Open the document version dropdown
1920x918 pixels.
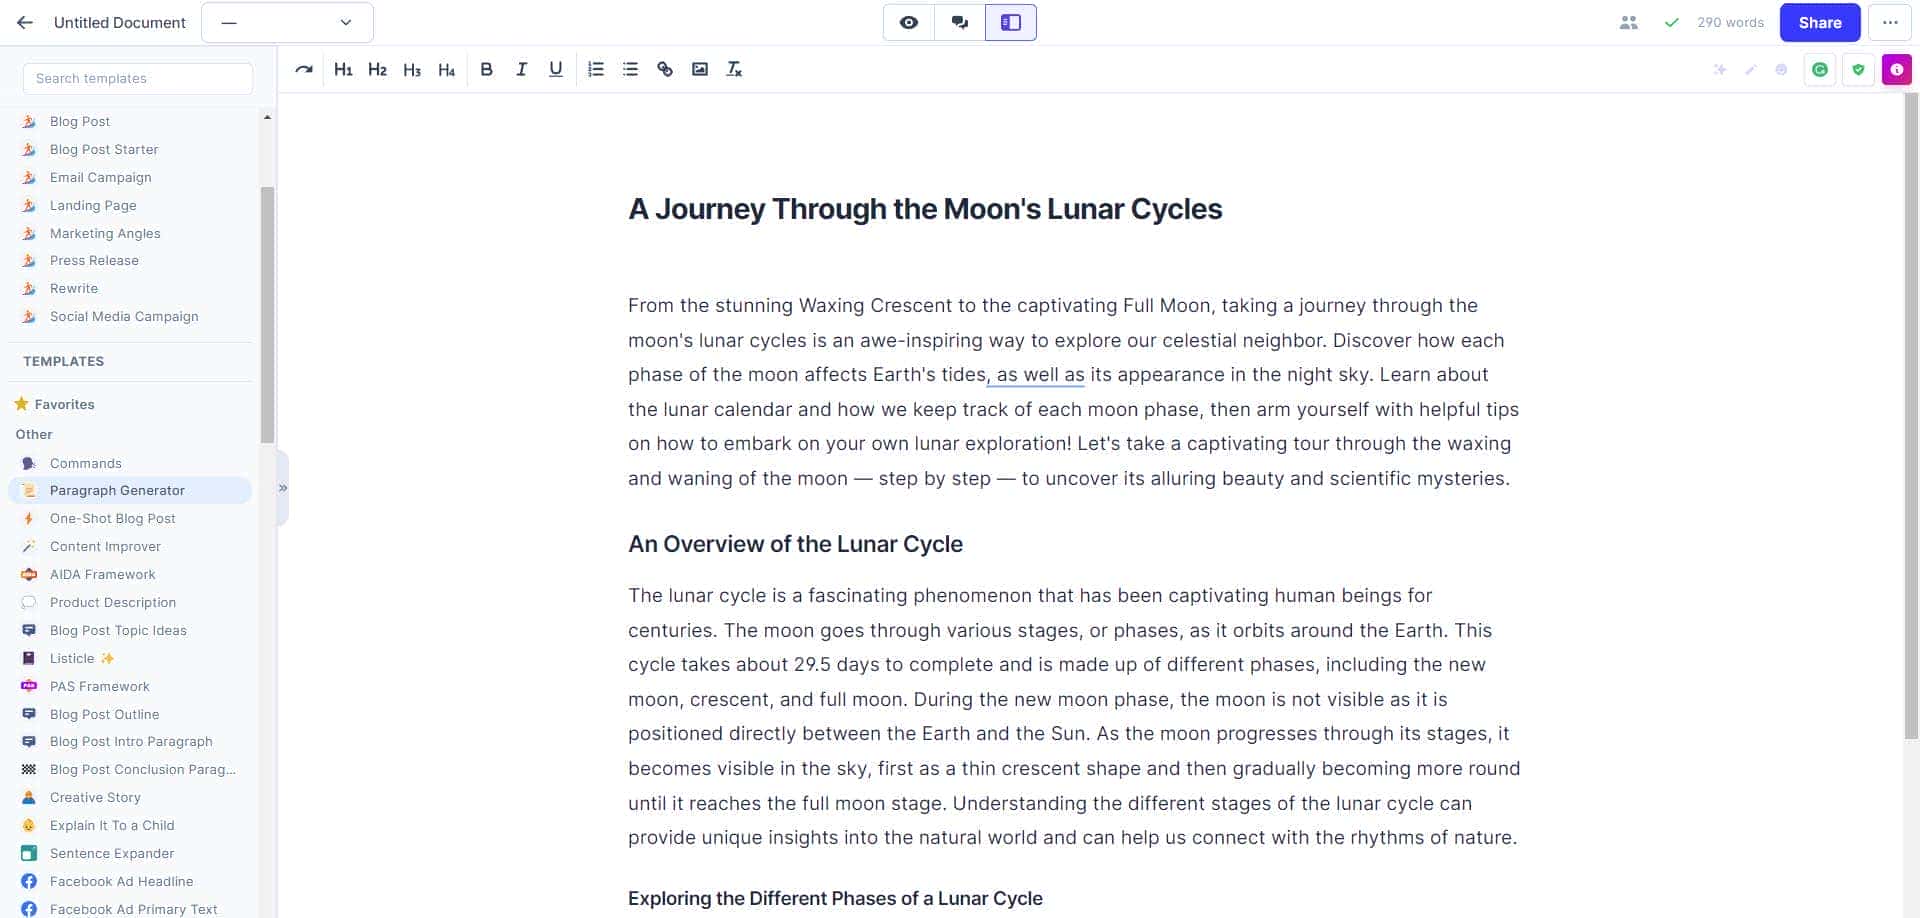287,22
